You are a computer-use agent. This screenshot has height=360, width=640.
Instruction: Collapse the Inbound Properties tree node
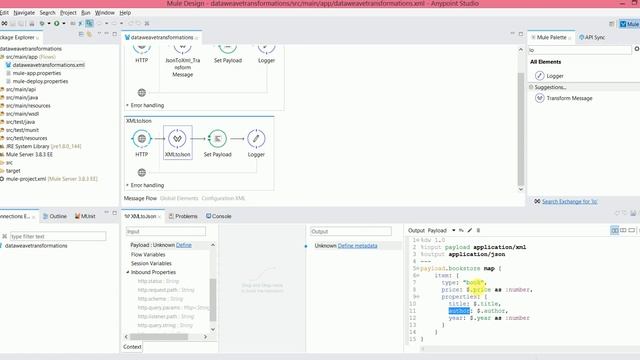127,272
